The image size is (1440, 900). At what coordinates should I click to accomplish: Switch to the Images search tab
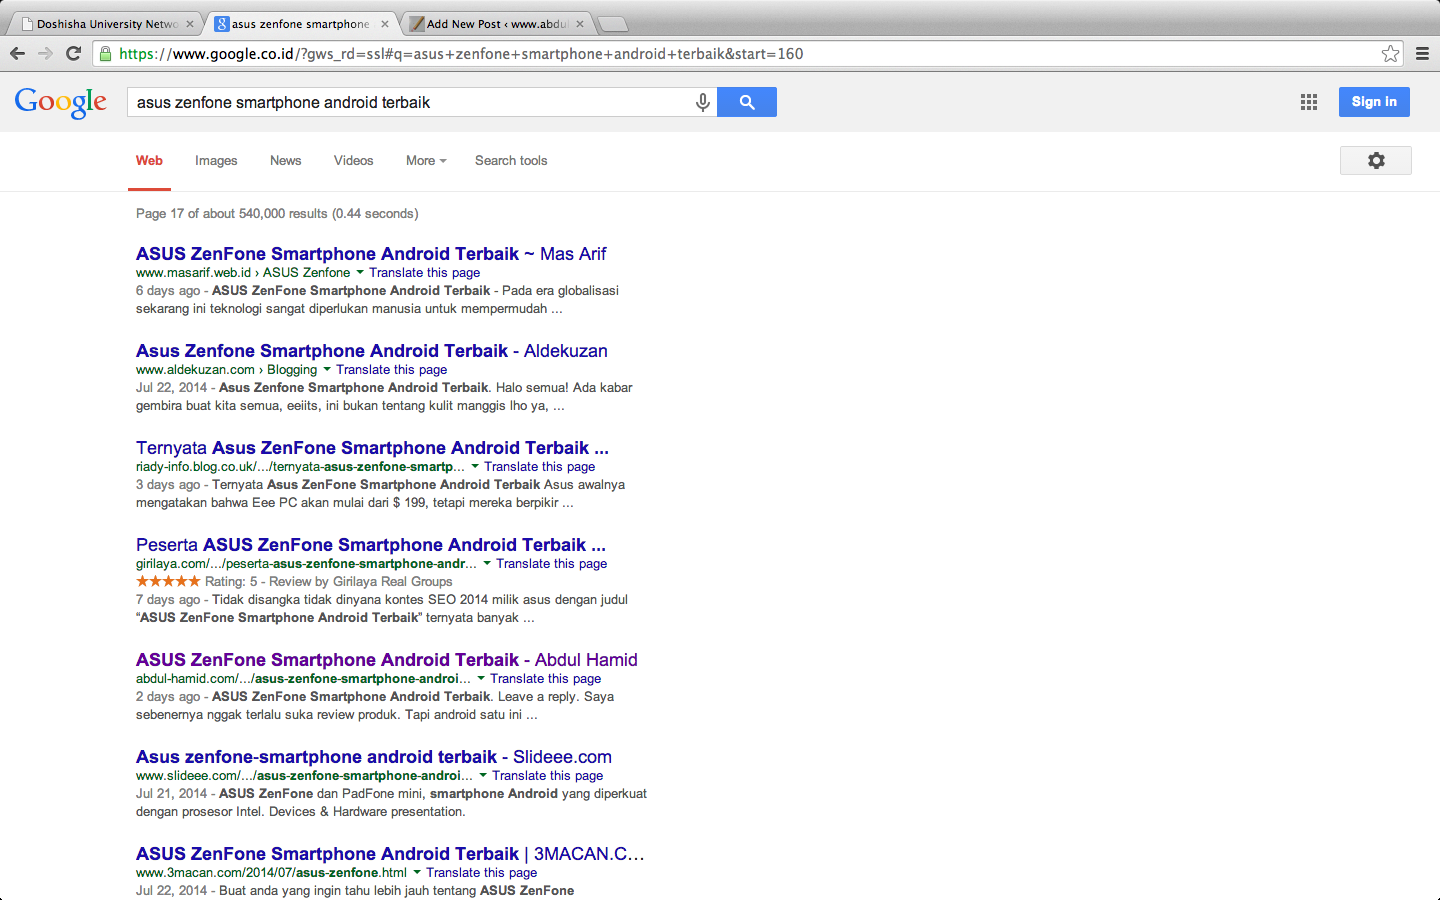point(216,161)
